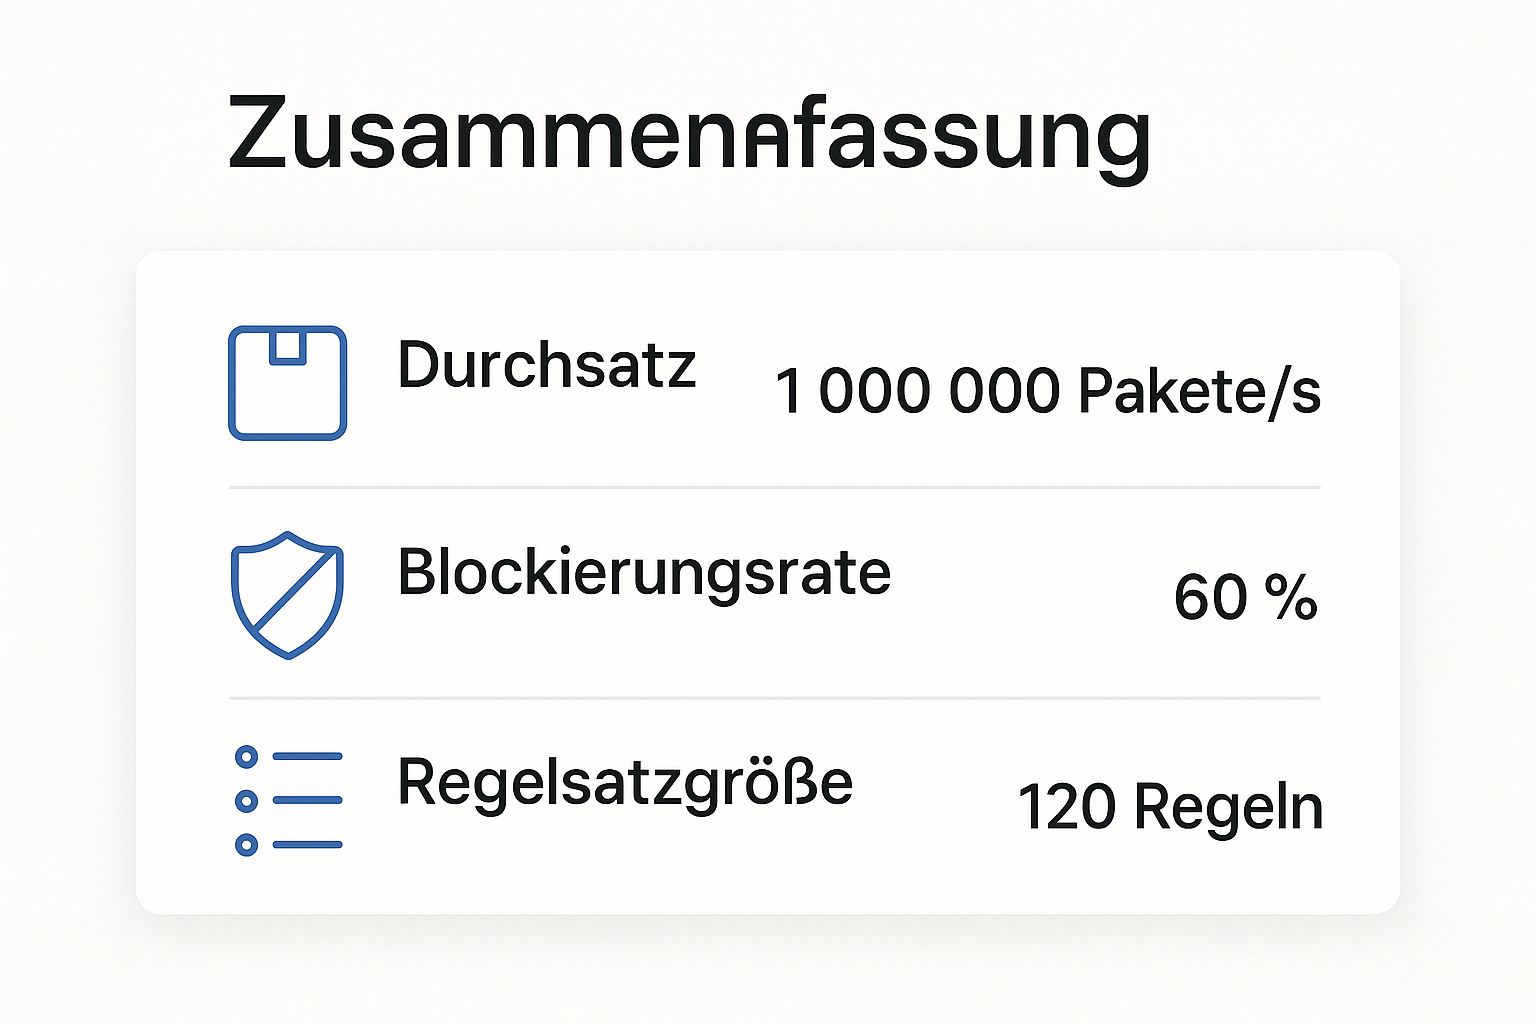
Task: Click the rule list icon beside Regelsatzgröße
Action: [288, 800]
